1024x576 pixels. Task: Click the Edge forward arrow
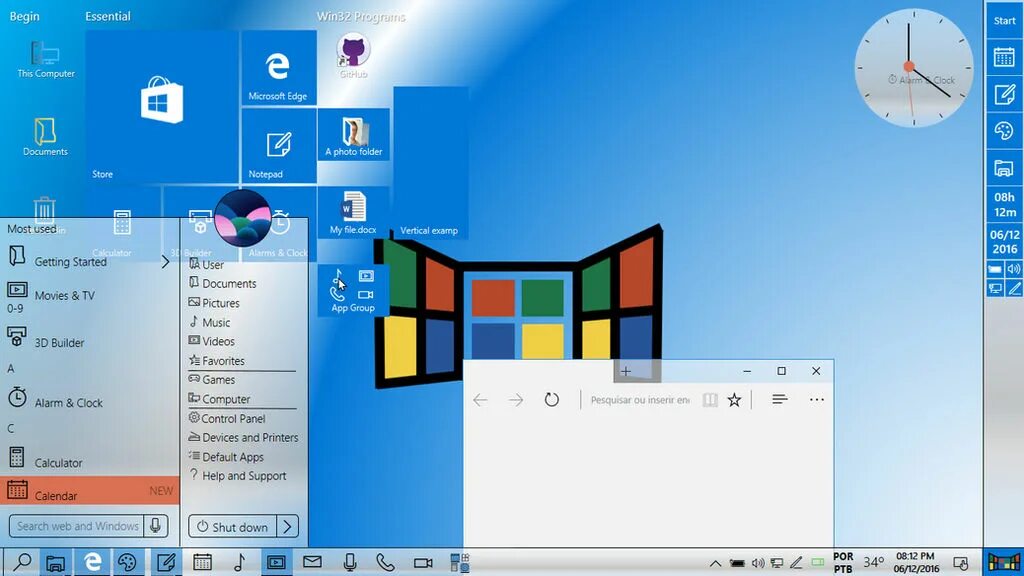click(x=516, y=399)
